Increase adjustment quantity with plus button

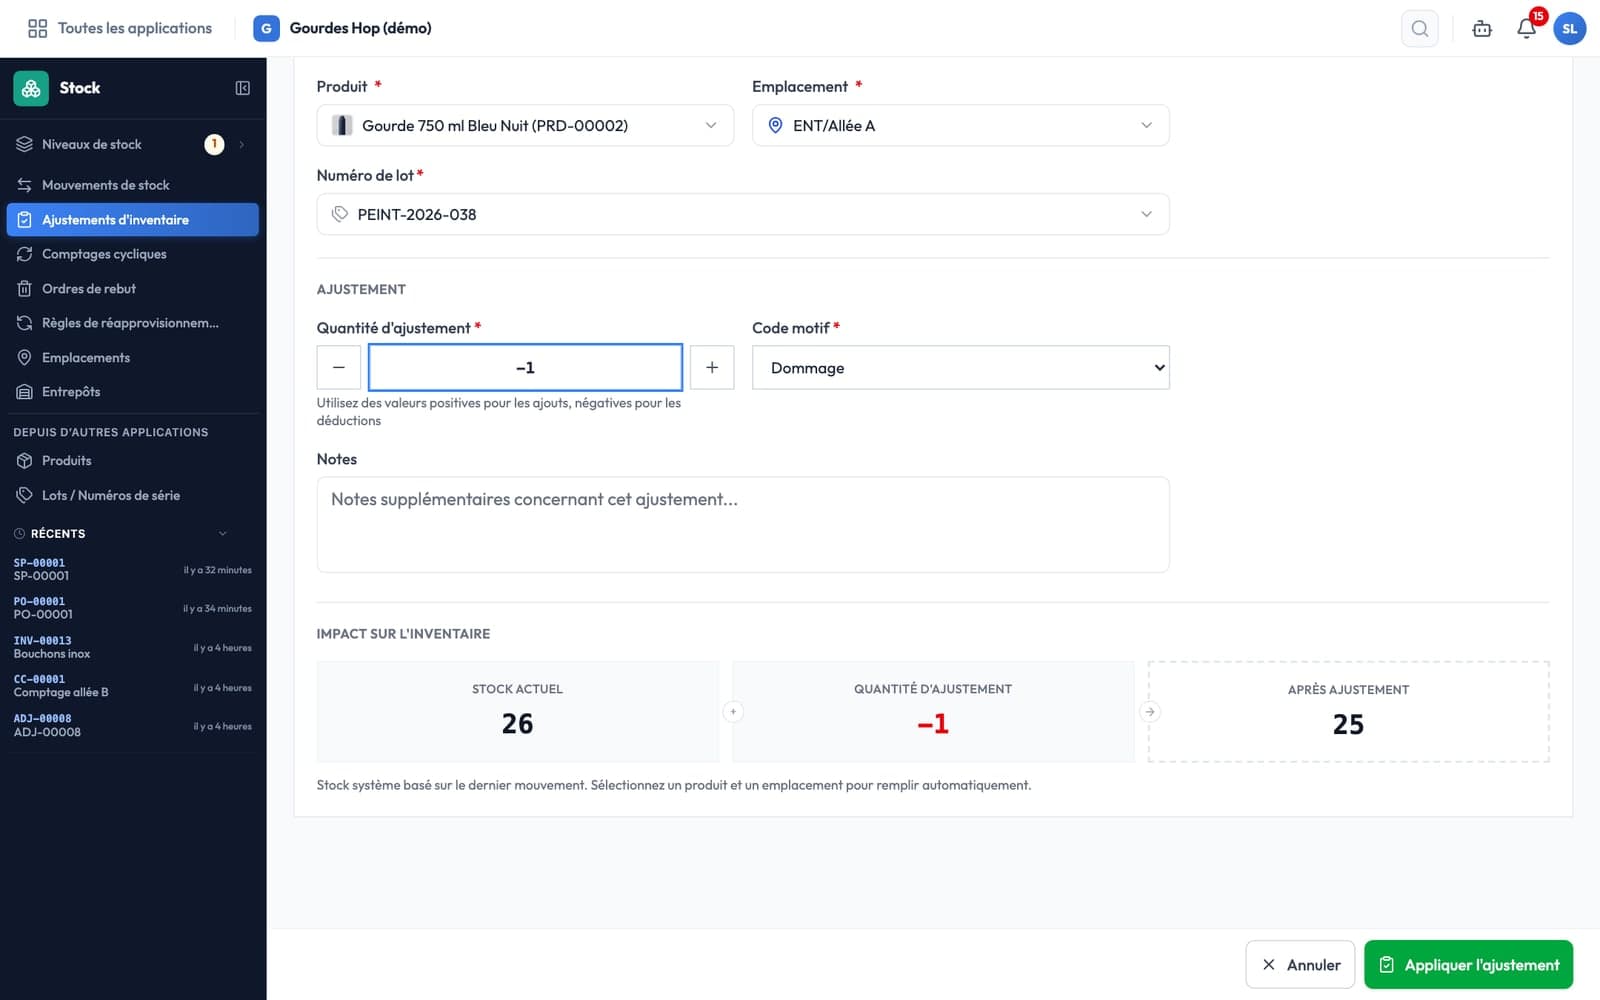click(712, 368)
